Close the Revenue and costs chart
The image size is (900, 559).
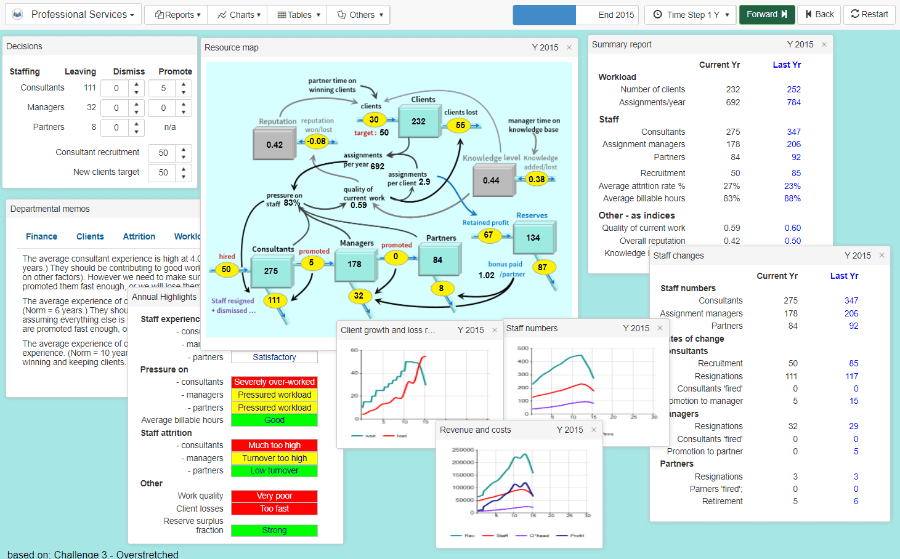593,430
